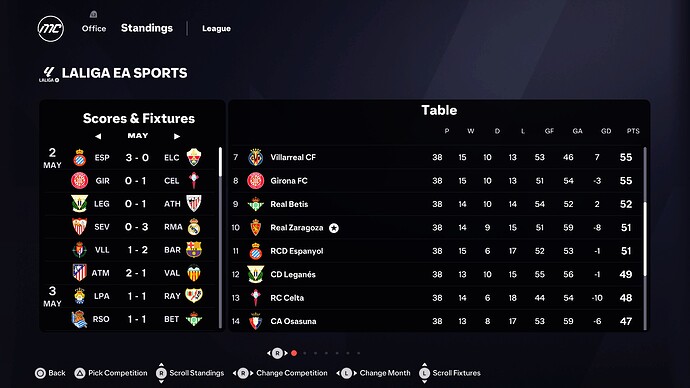Click the Pick Competition prompt

111,373
